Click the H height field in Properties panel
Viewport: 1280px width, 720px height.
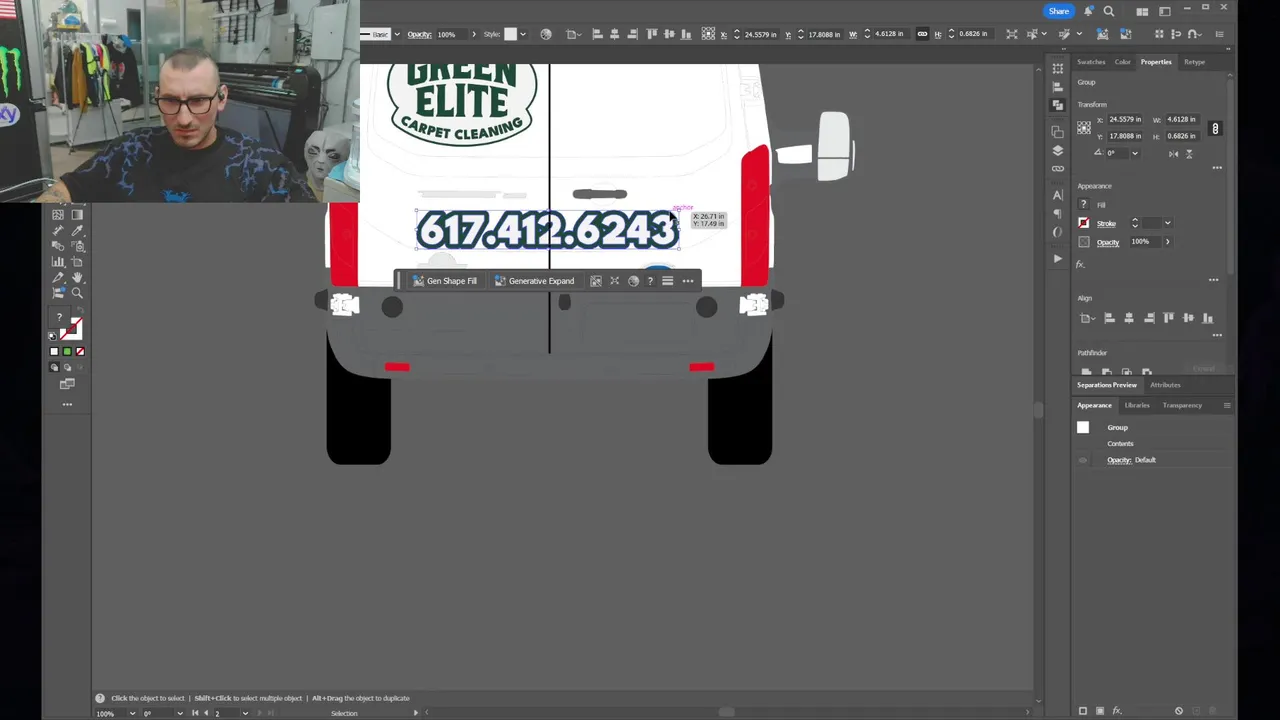point(1182,136)
